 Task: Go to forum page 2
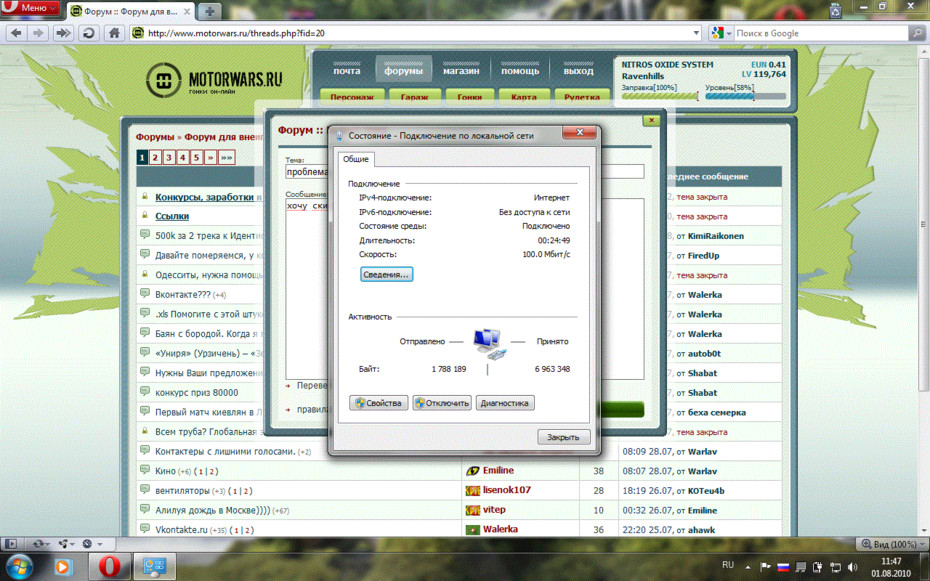(x=155, y=157)
